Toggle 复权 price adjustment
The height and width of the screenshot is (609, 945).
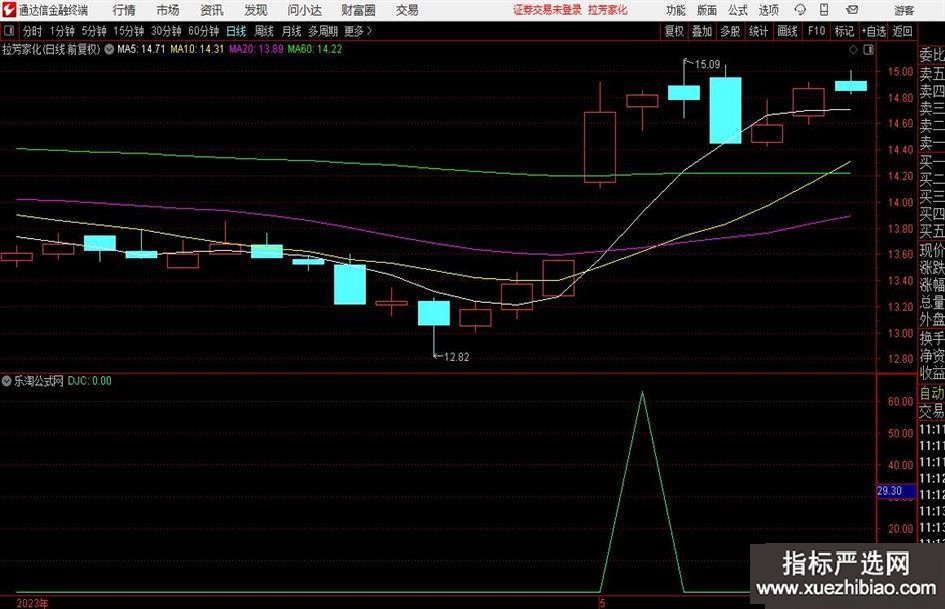pos(675,31)
